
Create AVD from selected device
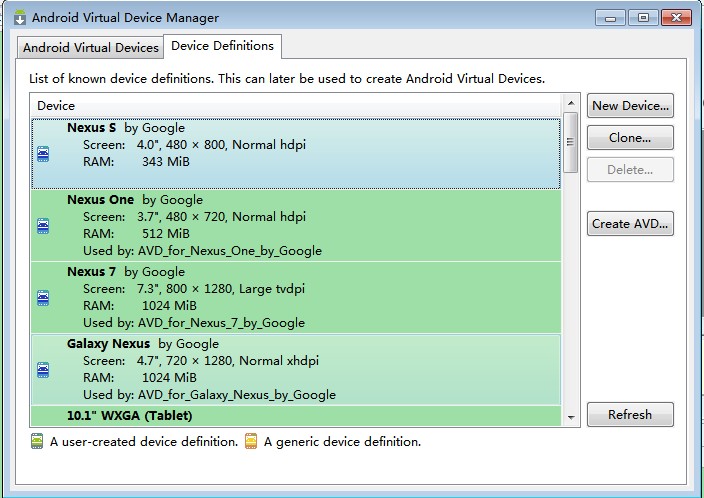click(630, 224)
